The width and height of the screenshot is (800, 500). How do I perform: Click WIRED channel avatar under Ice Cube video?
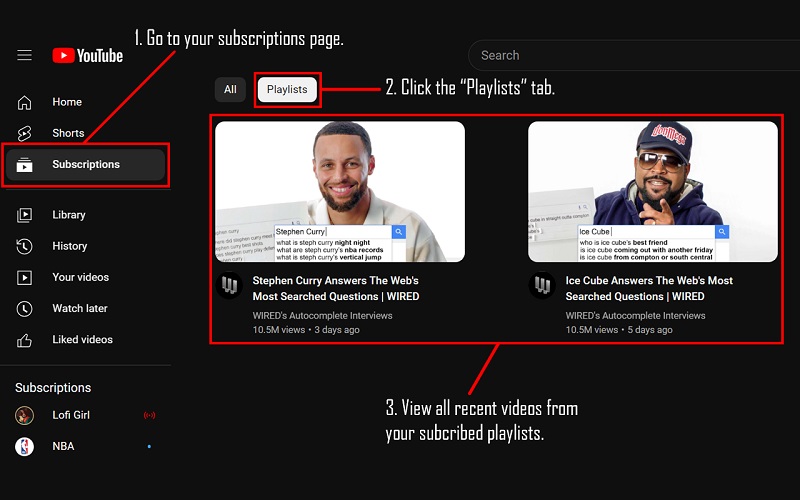click(x=543, y=285)
